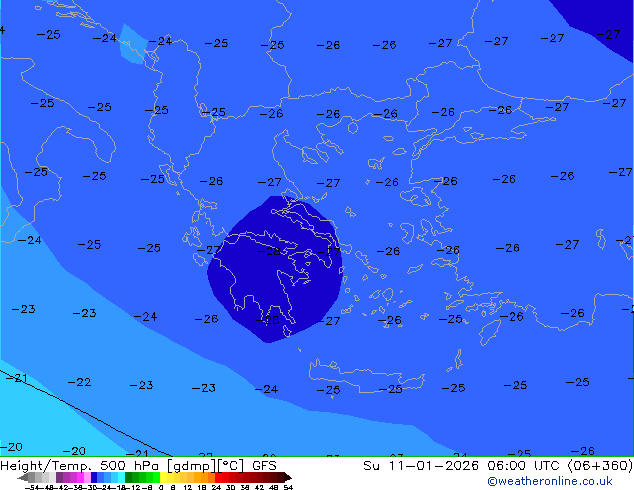This screenshot has height=490, width=634.
Task: Click the 'GFS' model label
Action: (264, 466)
